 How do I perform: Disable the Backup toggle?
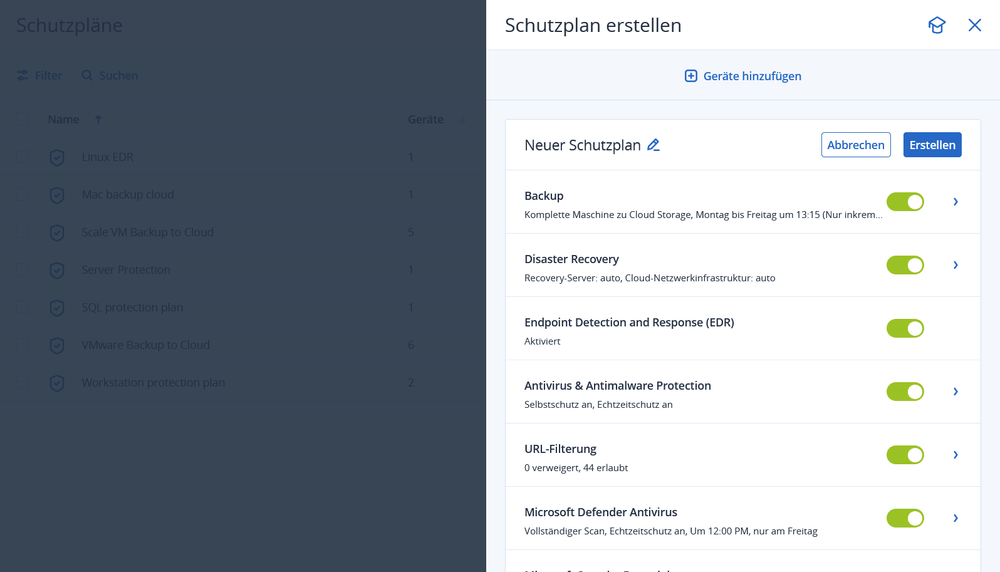click(x=905, y=202)
